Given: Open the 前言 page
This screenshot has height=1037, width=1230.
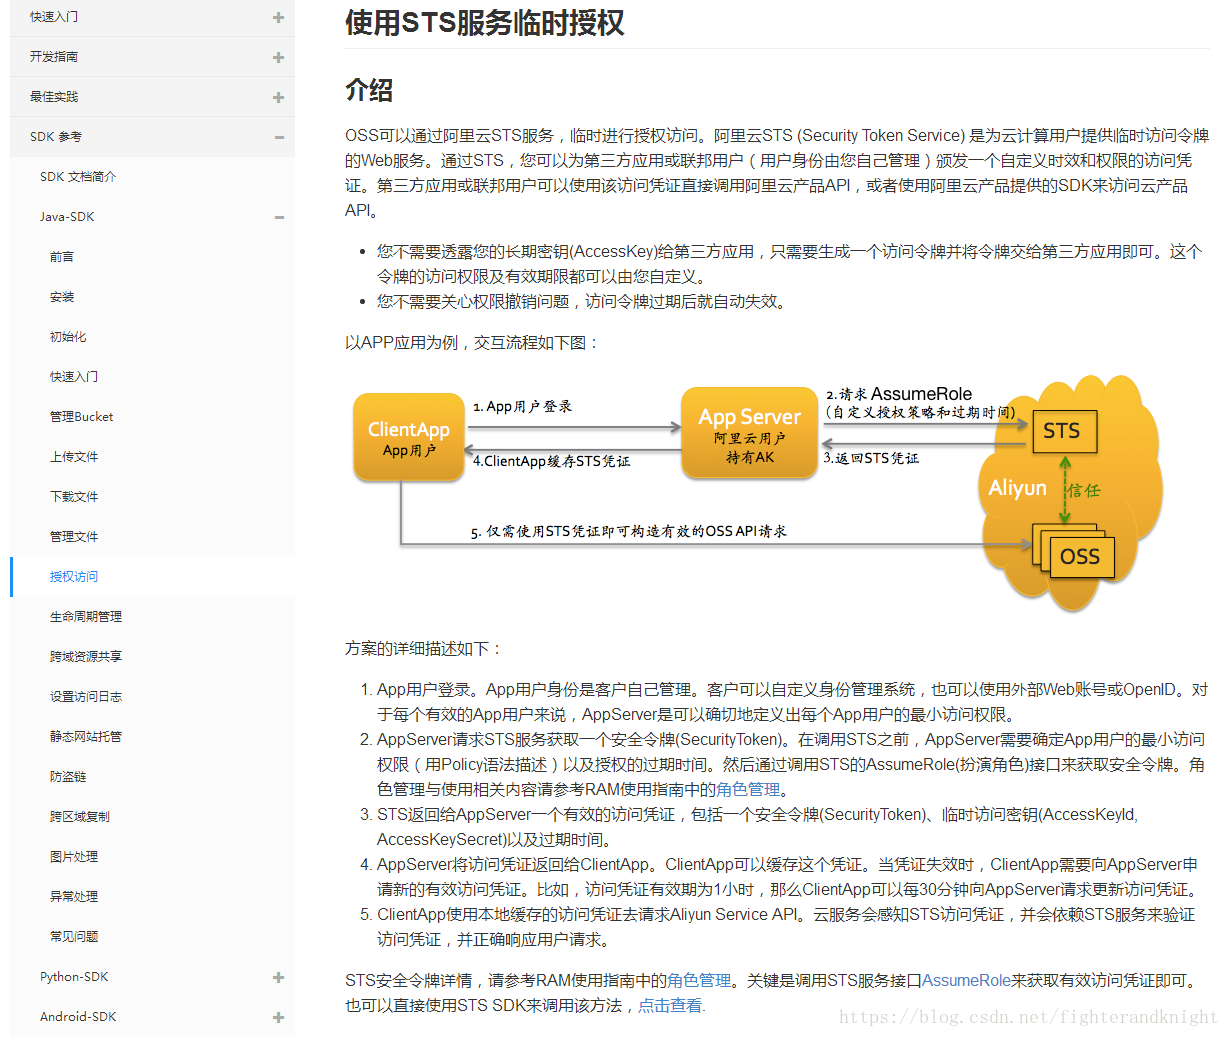Looking at the screenshot, I should pyautogui.click(x=62, y=257).
